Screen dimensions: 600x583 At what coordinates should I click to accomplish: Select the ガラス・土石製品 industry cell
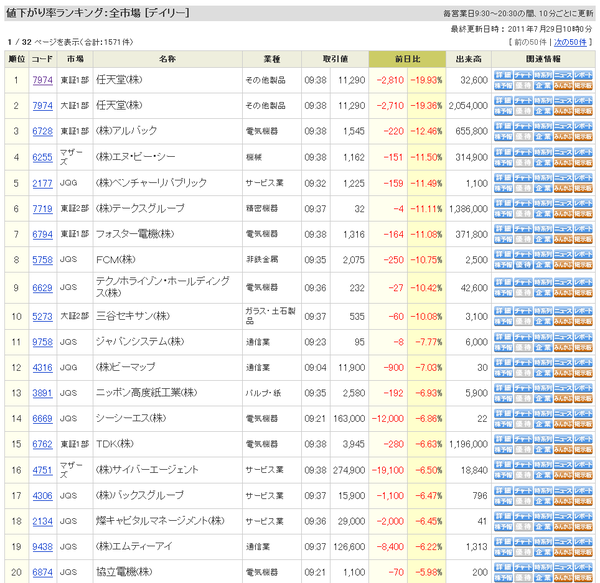coord(272,316)
